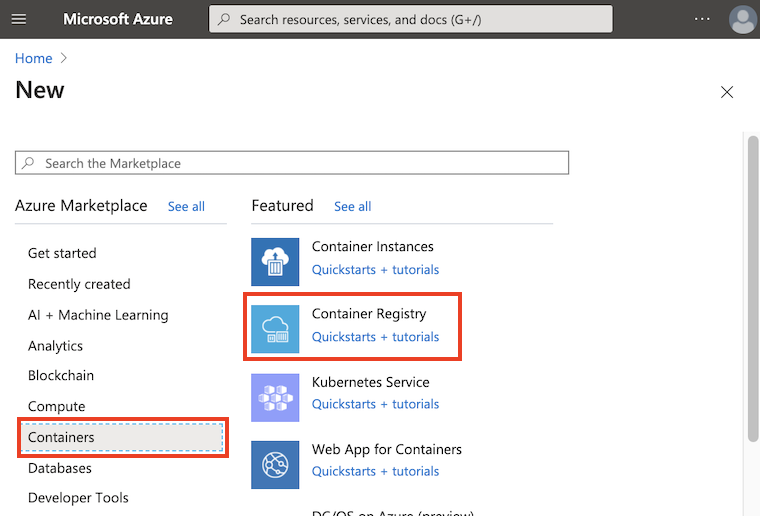Click the Container Instances icon

click(275, 262)
